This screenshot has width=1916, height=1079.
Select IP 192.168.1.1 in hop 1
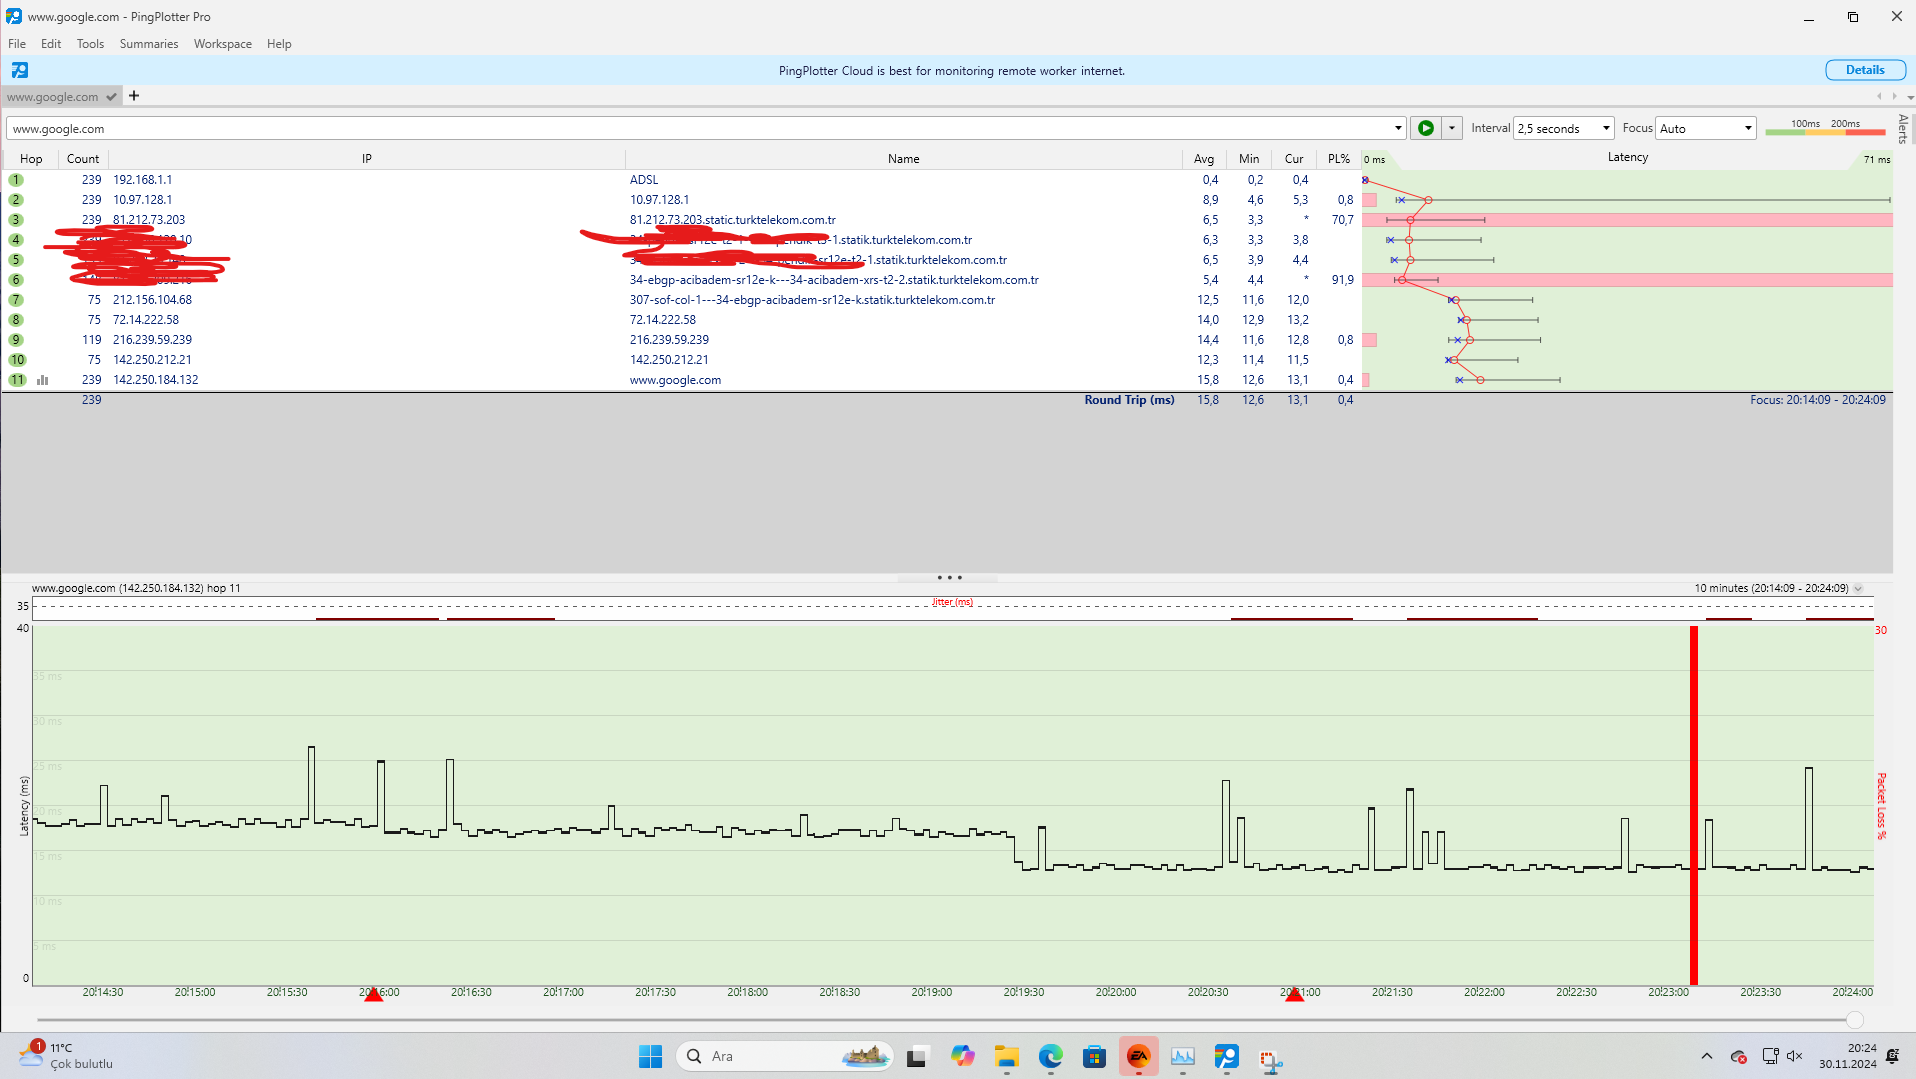click(142, 180)
